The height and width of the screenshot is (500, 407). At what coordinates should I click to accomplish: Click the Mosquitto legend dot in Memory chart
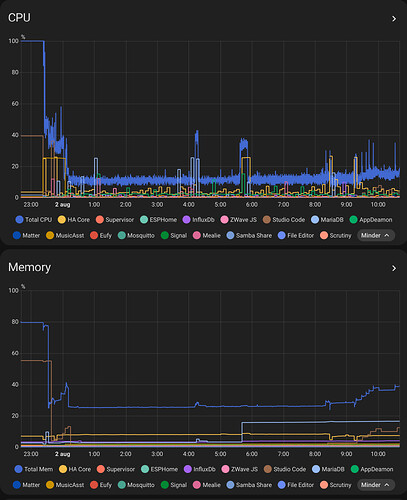pyautogui.click(x=122, y=485)
